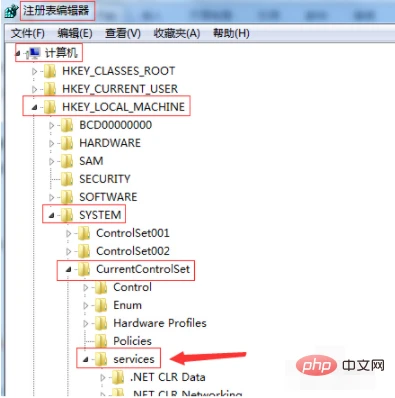Click the BCD00000000 folder icon
Viewport: 395px width, 398px height.
67,125
